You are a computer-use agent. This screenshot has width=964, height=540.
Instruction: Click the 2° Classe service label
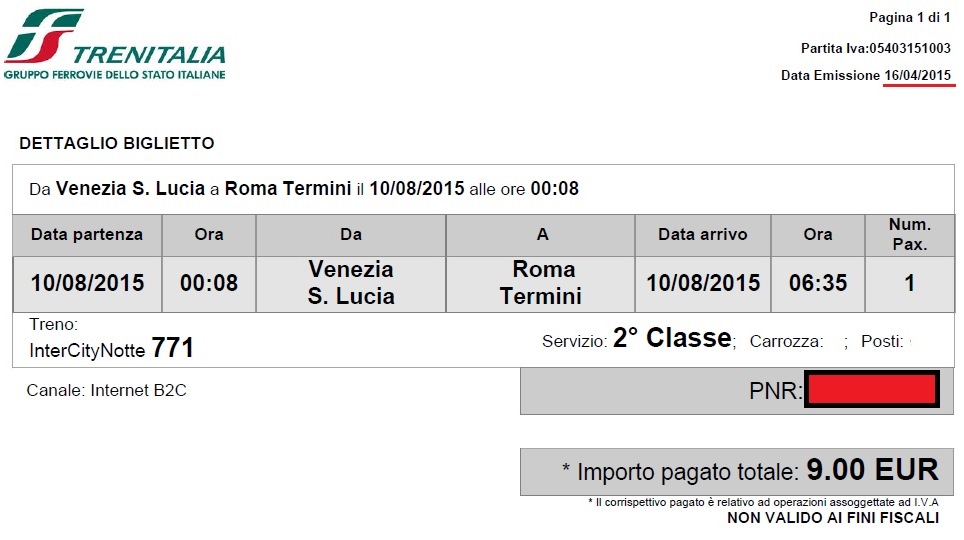672,338
